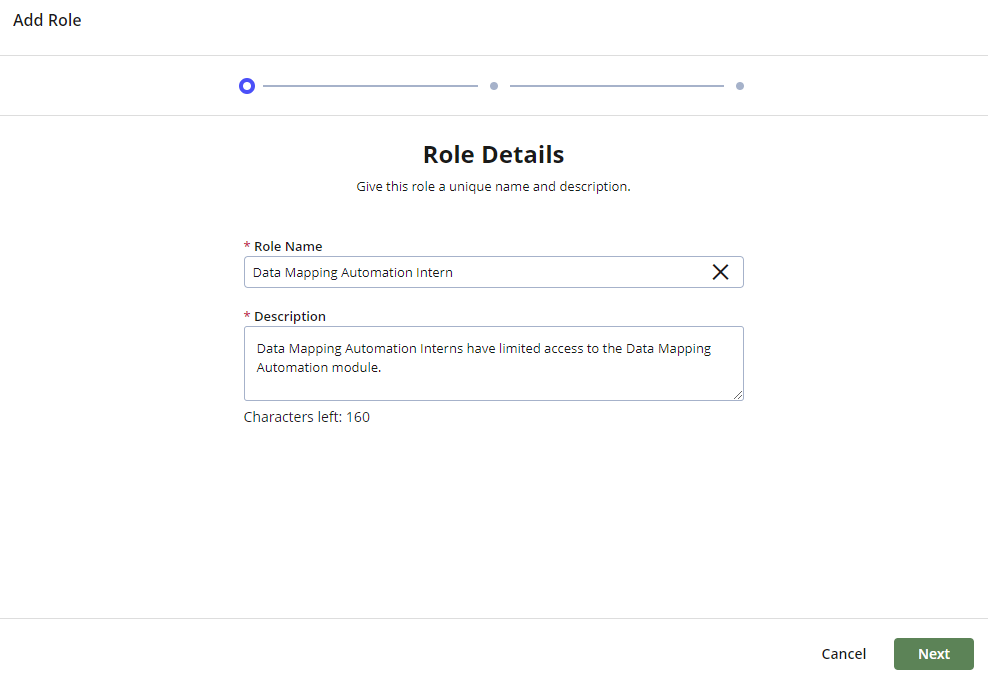Click the Add Role page title
The width and height of the screenshot is (988, 682).
point(47,20)
